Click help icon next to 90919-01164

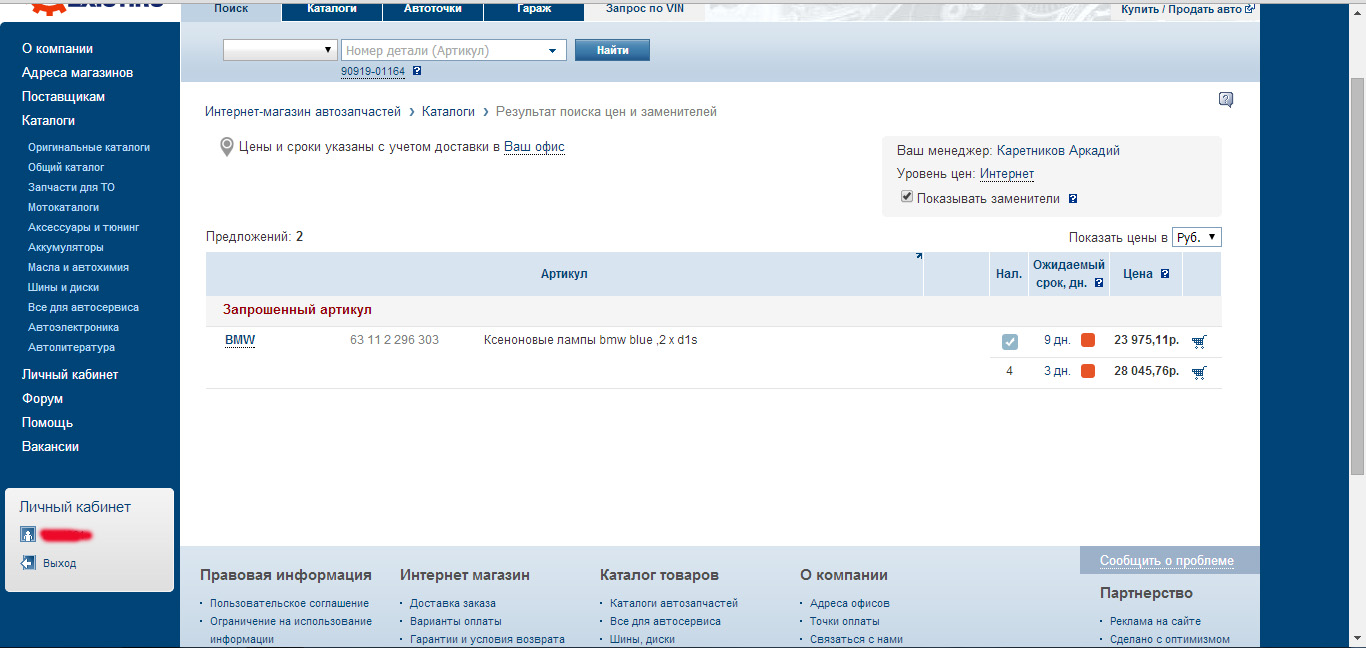click(417, 71)
